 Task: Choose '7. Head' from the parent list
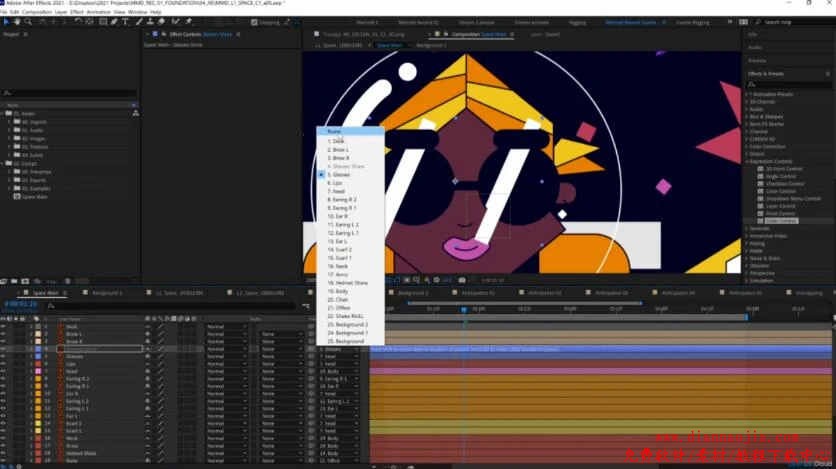coord(338,191)
